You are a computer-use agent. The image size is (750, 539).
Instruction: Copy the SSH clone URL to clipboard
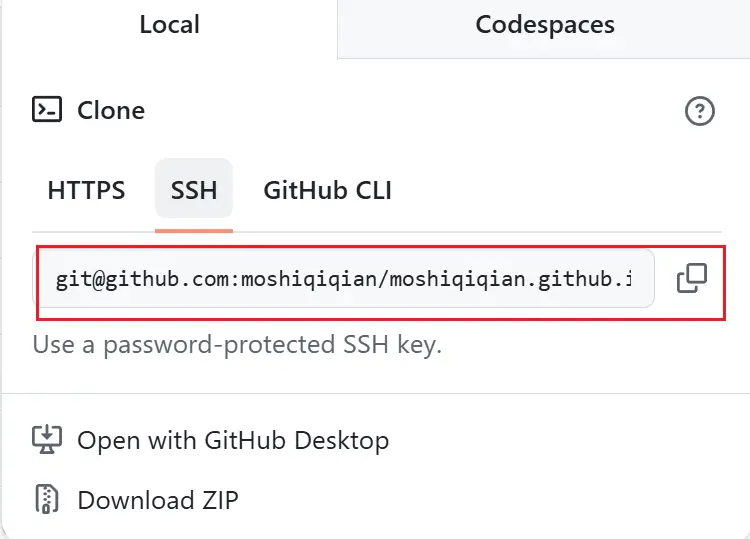click(692, 279)
